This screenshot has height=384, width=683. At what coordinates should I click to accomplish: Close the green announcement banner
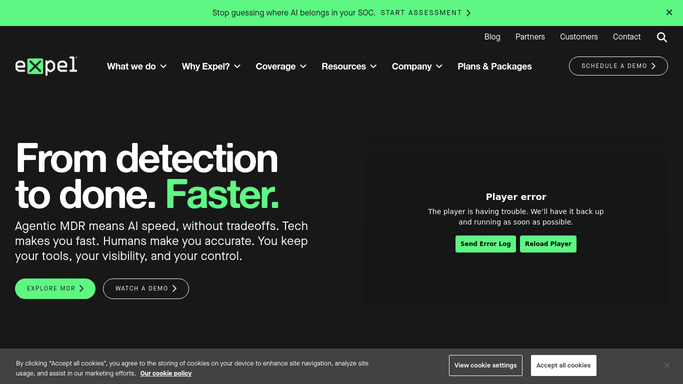coord(669,13)
